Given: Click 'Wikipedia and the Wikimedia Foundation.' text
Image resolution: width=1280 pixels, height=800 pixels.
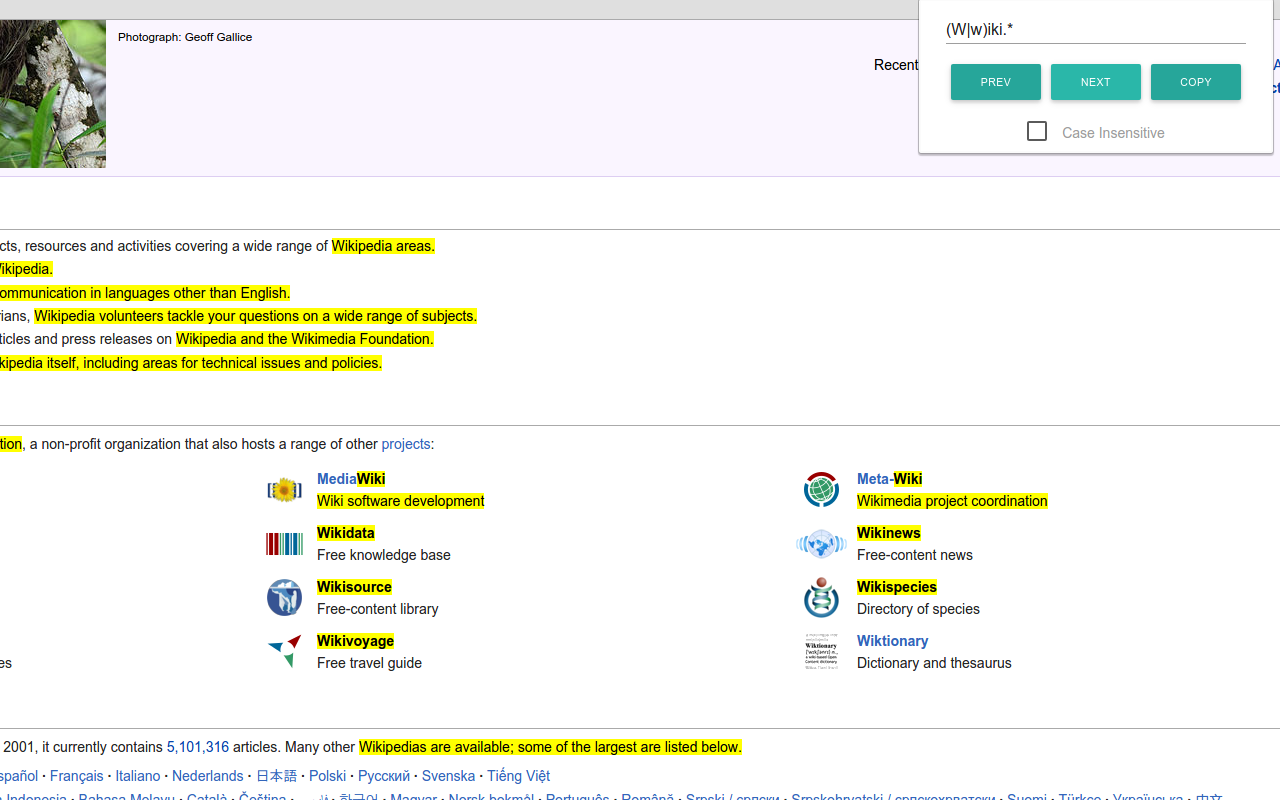Looking at the screenshot, I should 305,339.
